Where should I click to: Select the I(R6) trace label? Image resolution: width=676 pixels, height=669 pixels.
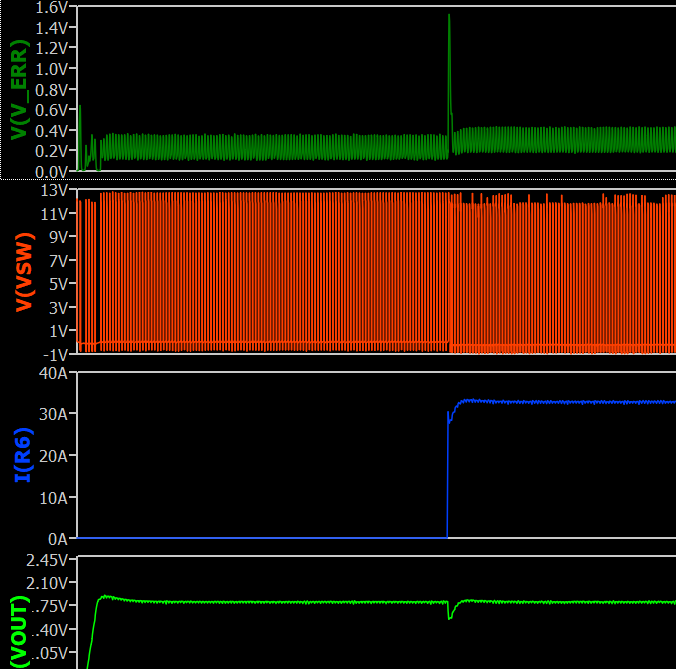click(23, 455)
